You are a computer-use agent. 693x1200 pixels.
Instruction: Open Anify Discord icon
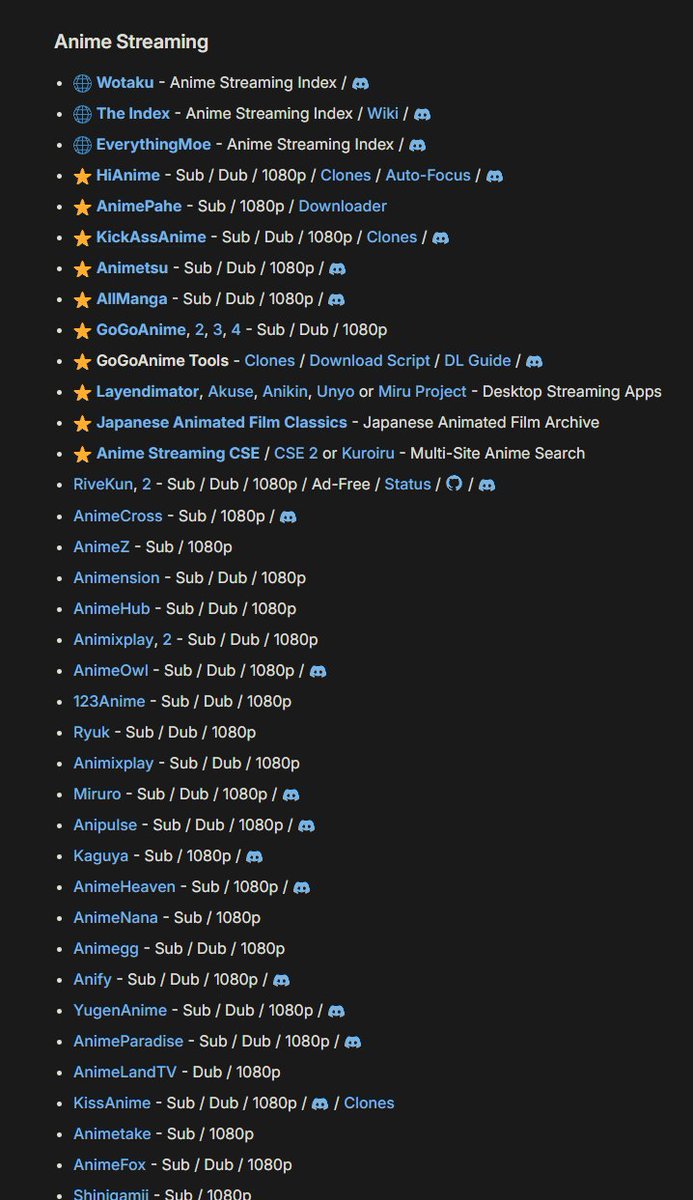281,981
